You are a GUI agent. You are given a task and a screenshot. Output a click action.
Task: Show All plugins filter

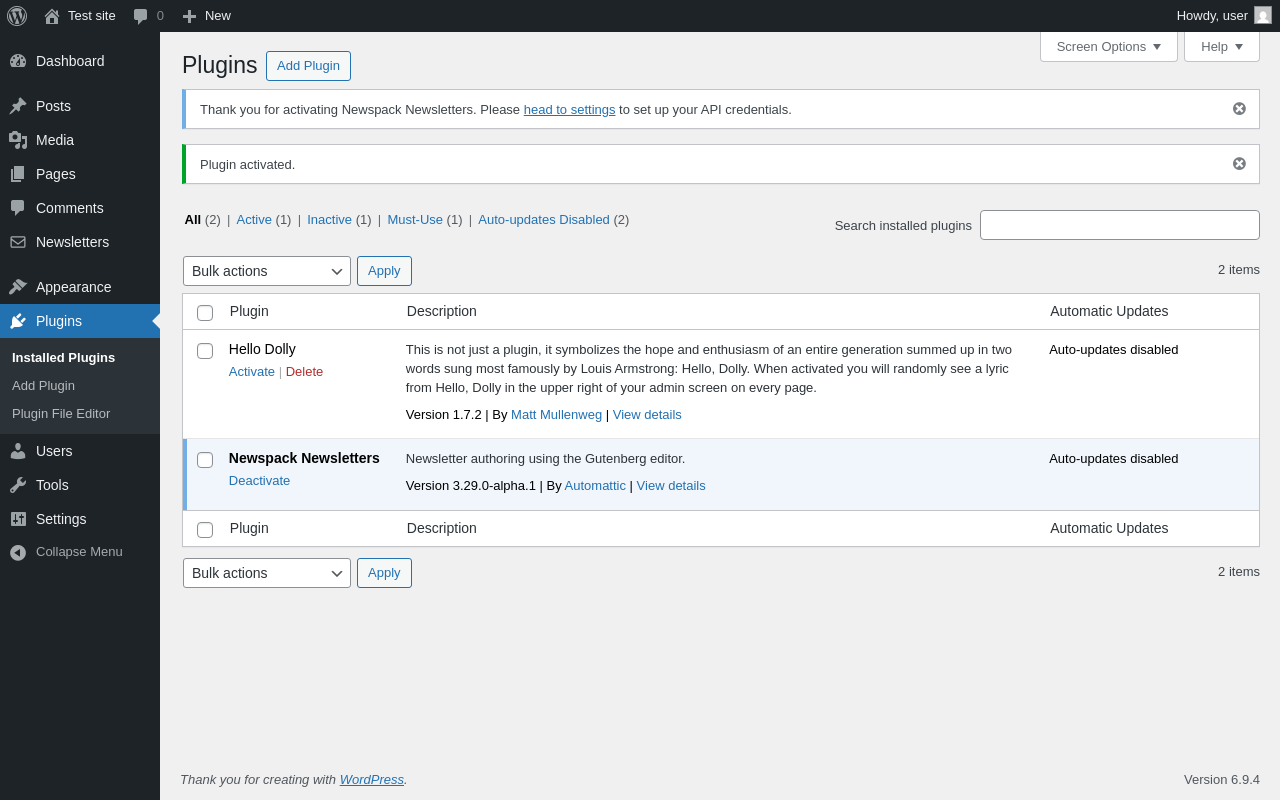coord(192,219)
